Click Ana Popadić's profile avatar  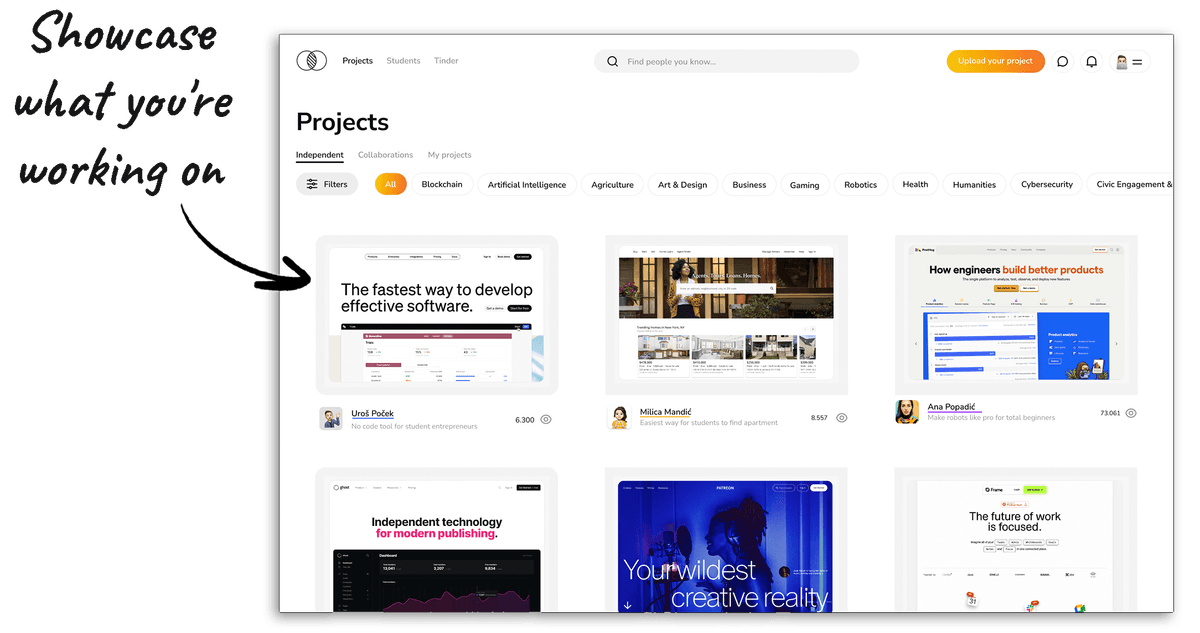[907, 412]
